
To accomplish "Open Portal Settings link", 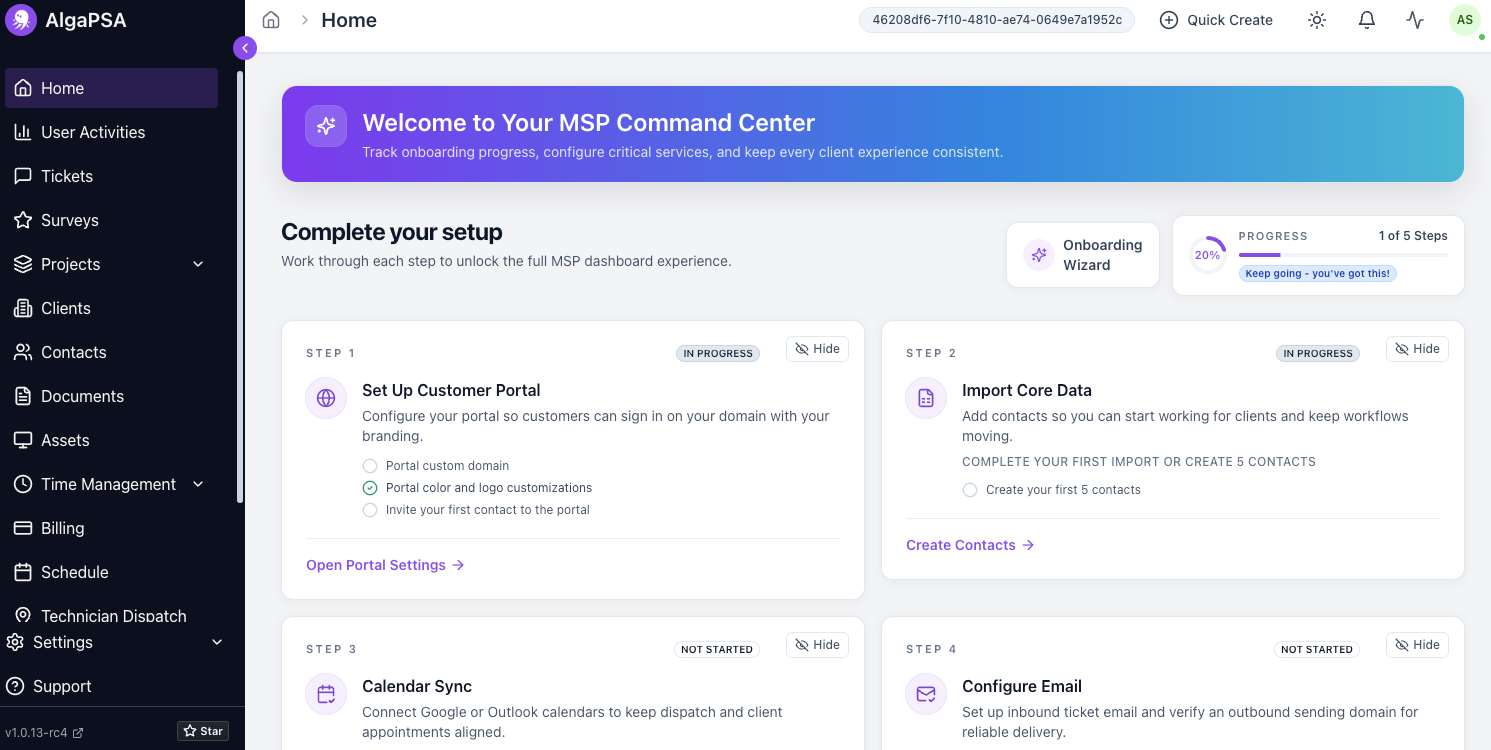I will [x=376, y=564].
